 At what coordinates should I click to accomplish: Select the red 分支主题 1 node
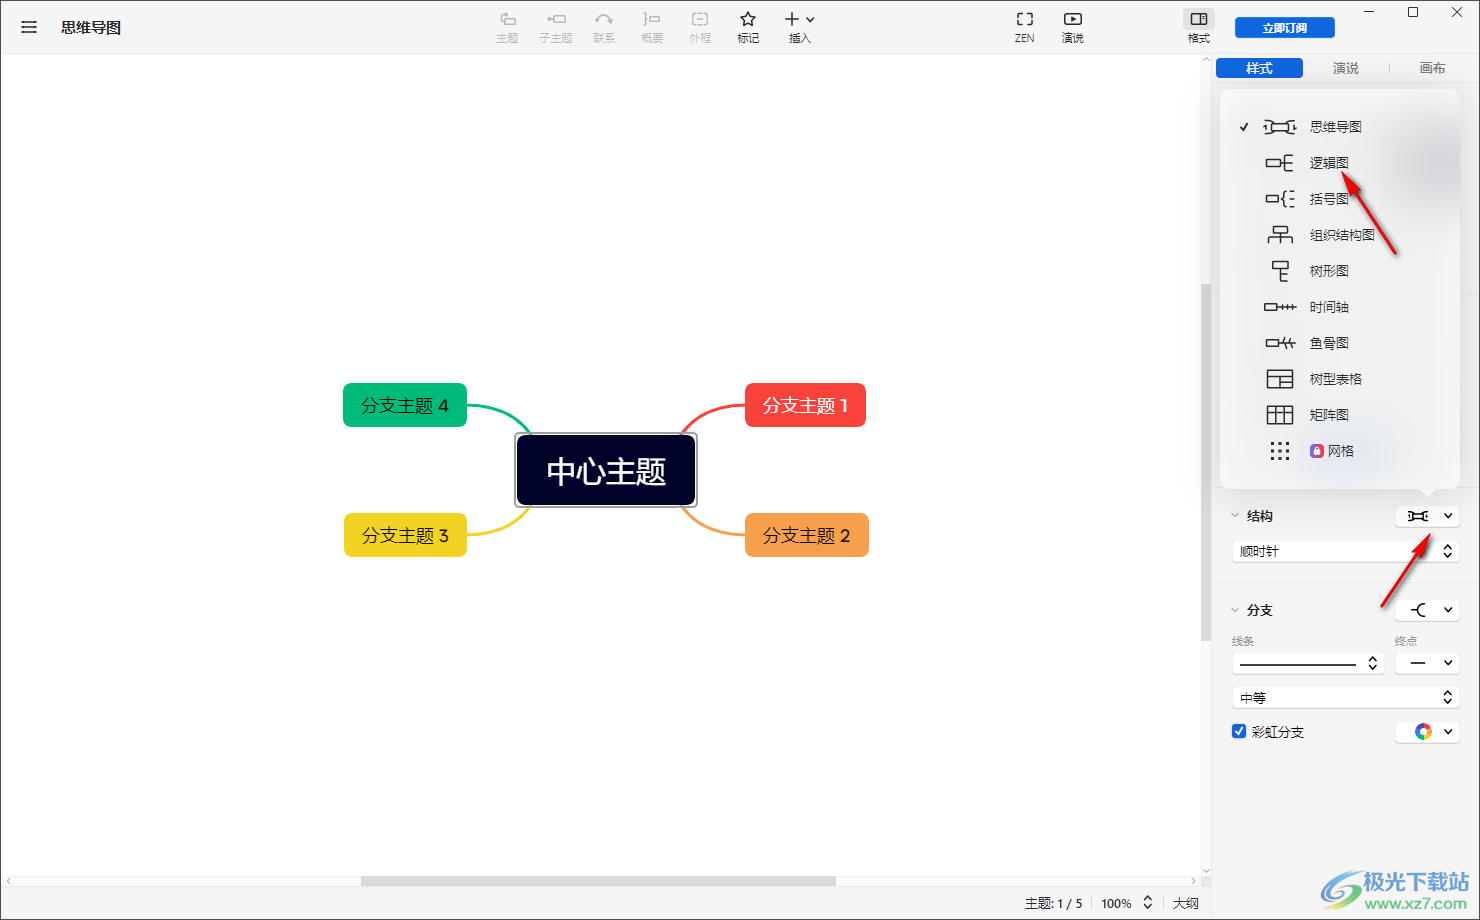[805, 405]
